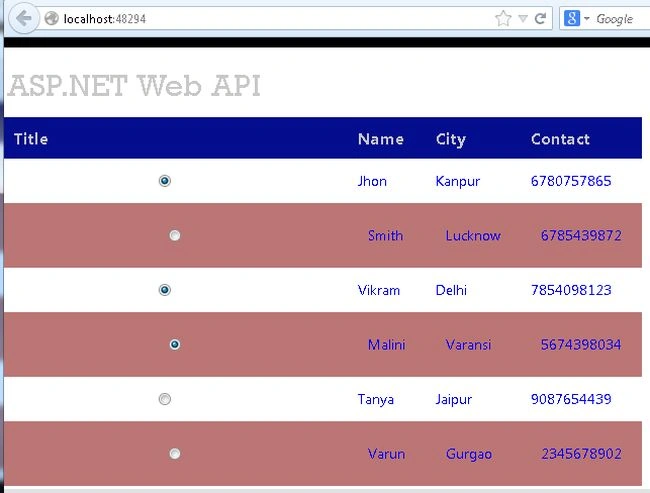Select the radio button for Vikram
Viewport: 650px width, 493px height.
click(165, 290)
